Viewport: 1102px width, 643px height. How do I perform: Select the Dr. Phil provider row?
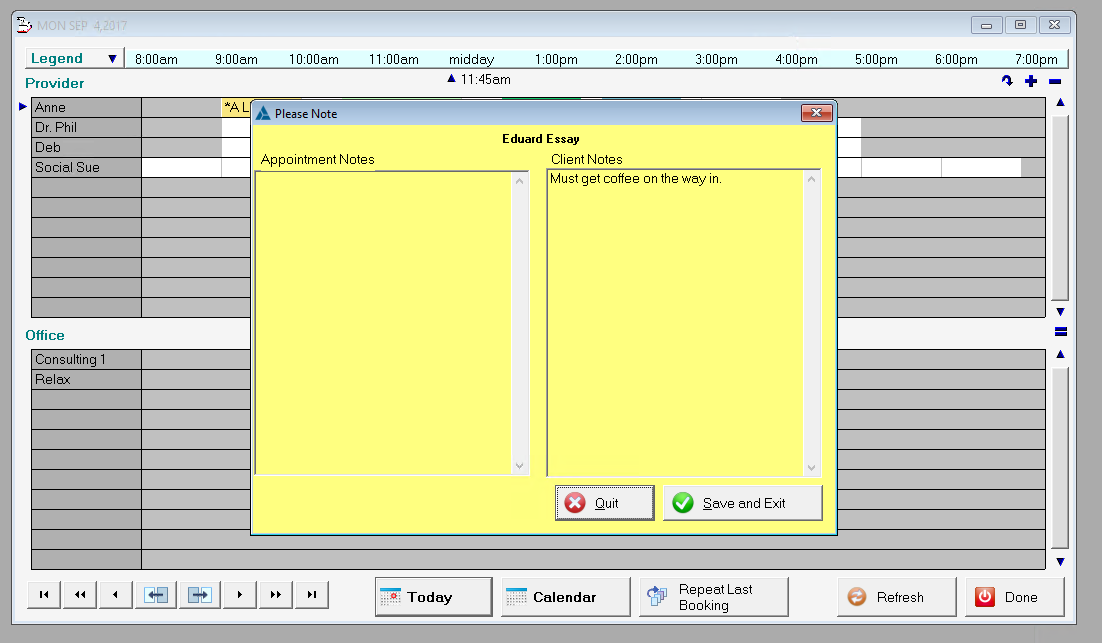pyautogui.click(x=86, y=127)
